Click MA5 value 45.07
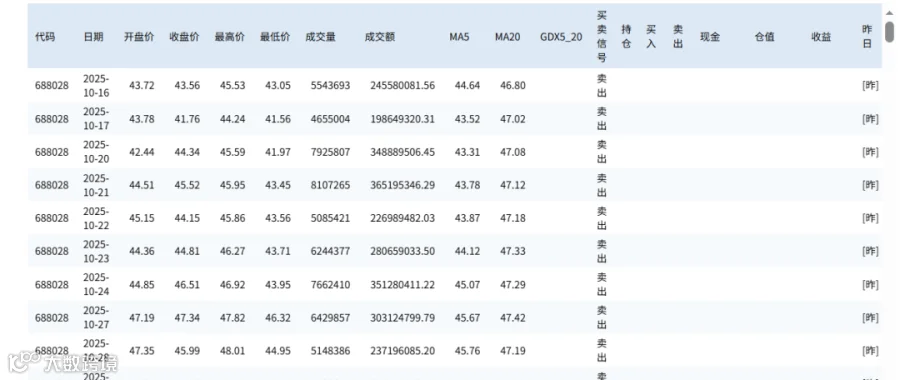Screen dimensions: 900x380 467,285
